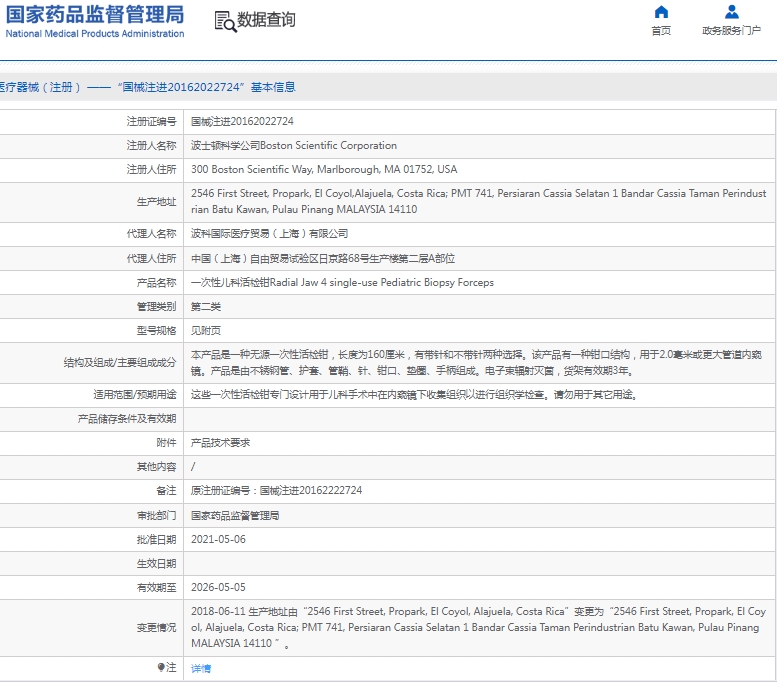Click the Boston Scientific Corporation registrant value
This screenshot has width=777, height=684.
pyautogui.click(x=294, y=145)
